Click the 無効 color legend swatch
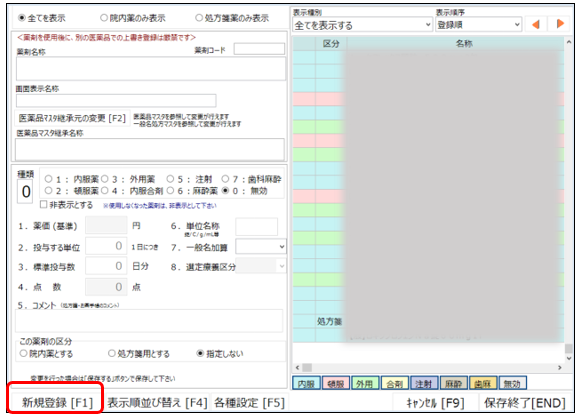Viewport: 585px width, 420px height. [x=513, y=383]
